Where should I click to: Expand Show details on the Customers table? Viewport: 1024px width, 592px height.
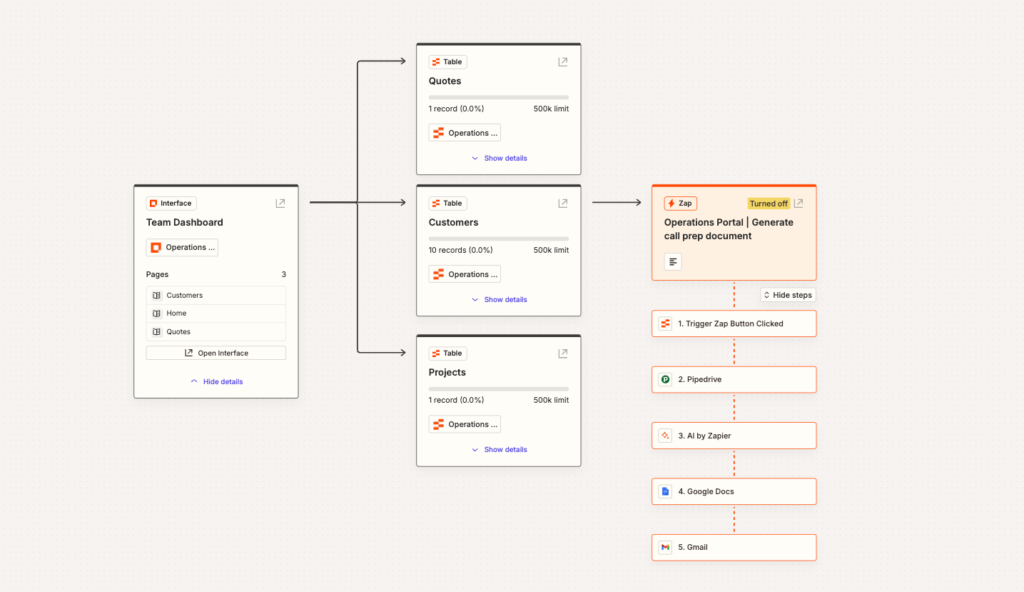point(498,299)
